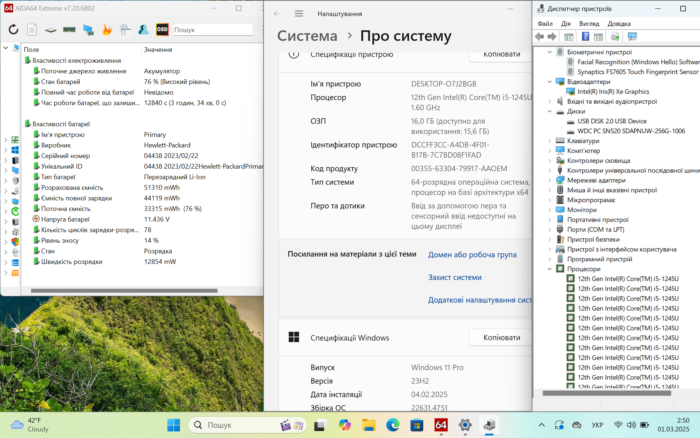Click the update driver icon in Device Manager toolbar
Screen dimensions: 700x438
(x=615, y=37)
